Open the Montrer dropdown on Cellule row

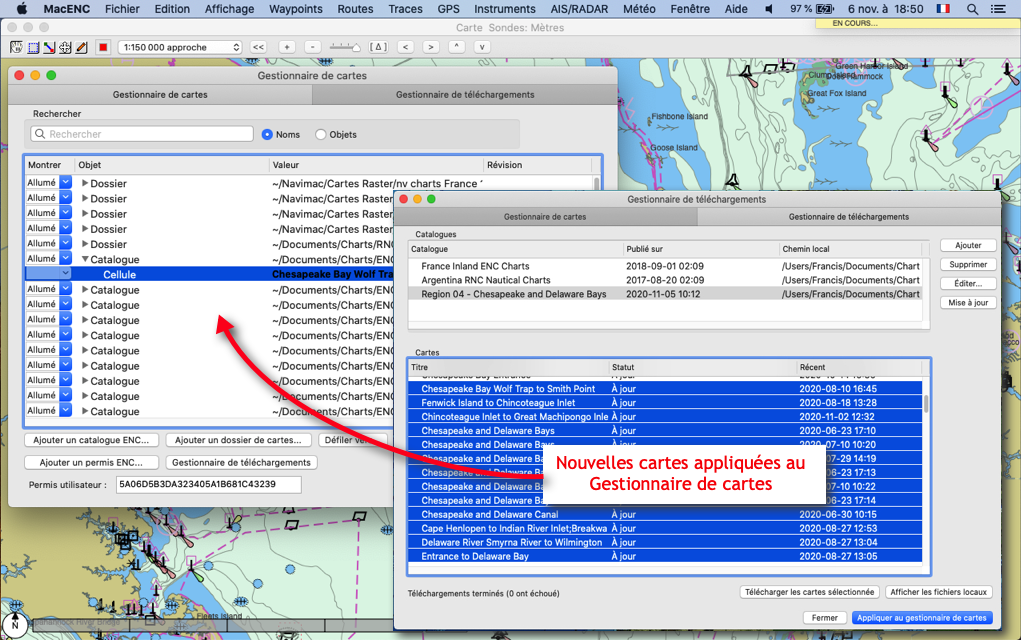(x=66, y=273)
